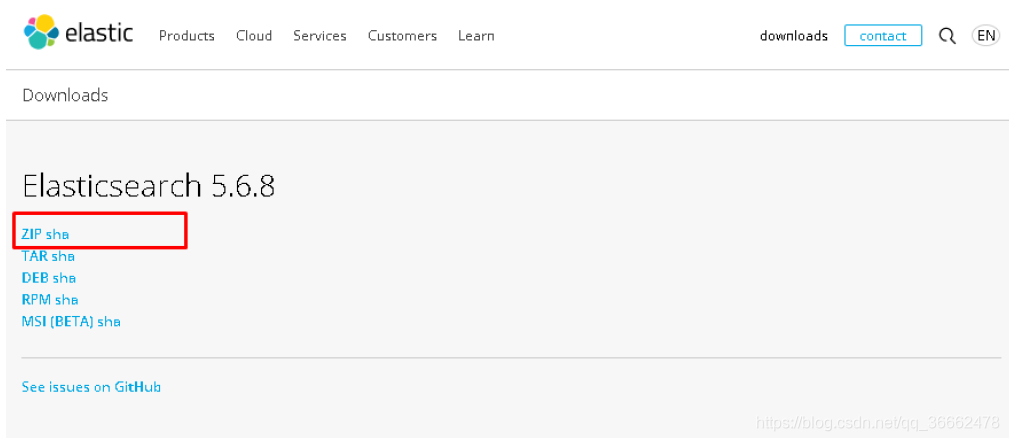The width and height of the screenshot is (1009, 441).
Task: Open the sha link next to TAR
Action: (x=63, y=256)
